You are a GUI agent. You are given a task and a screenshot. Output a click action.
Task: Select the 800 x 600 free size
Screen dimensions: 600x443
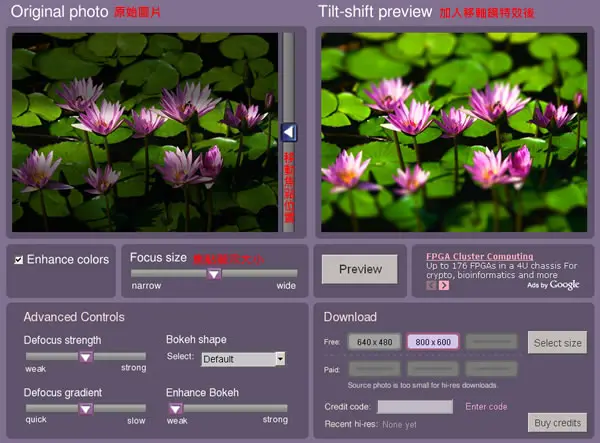433,342
